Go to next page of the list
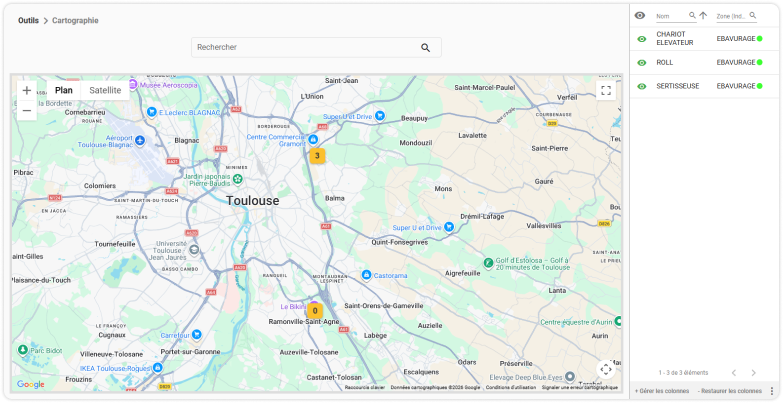783x403 pixels. [754, 373]
